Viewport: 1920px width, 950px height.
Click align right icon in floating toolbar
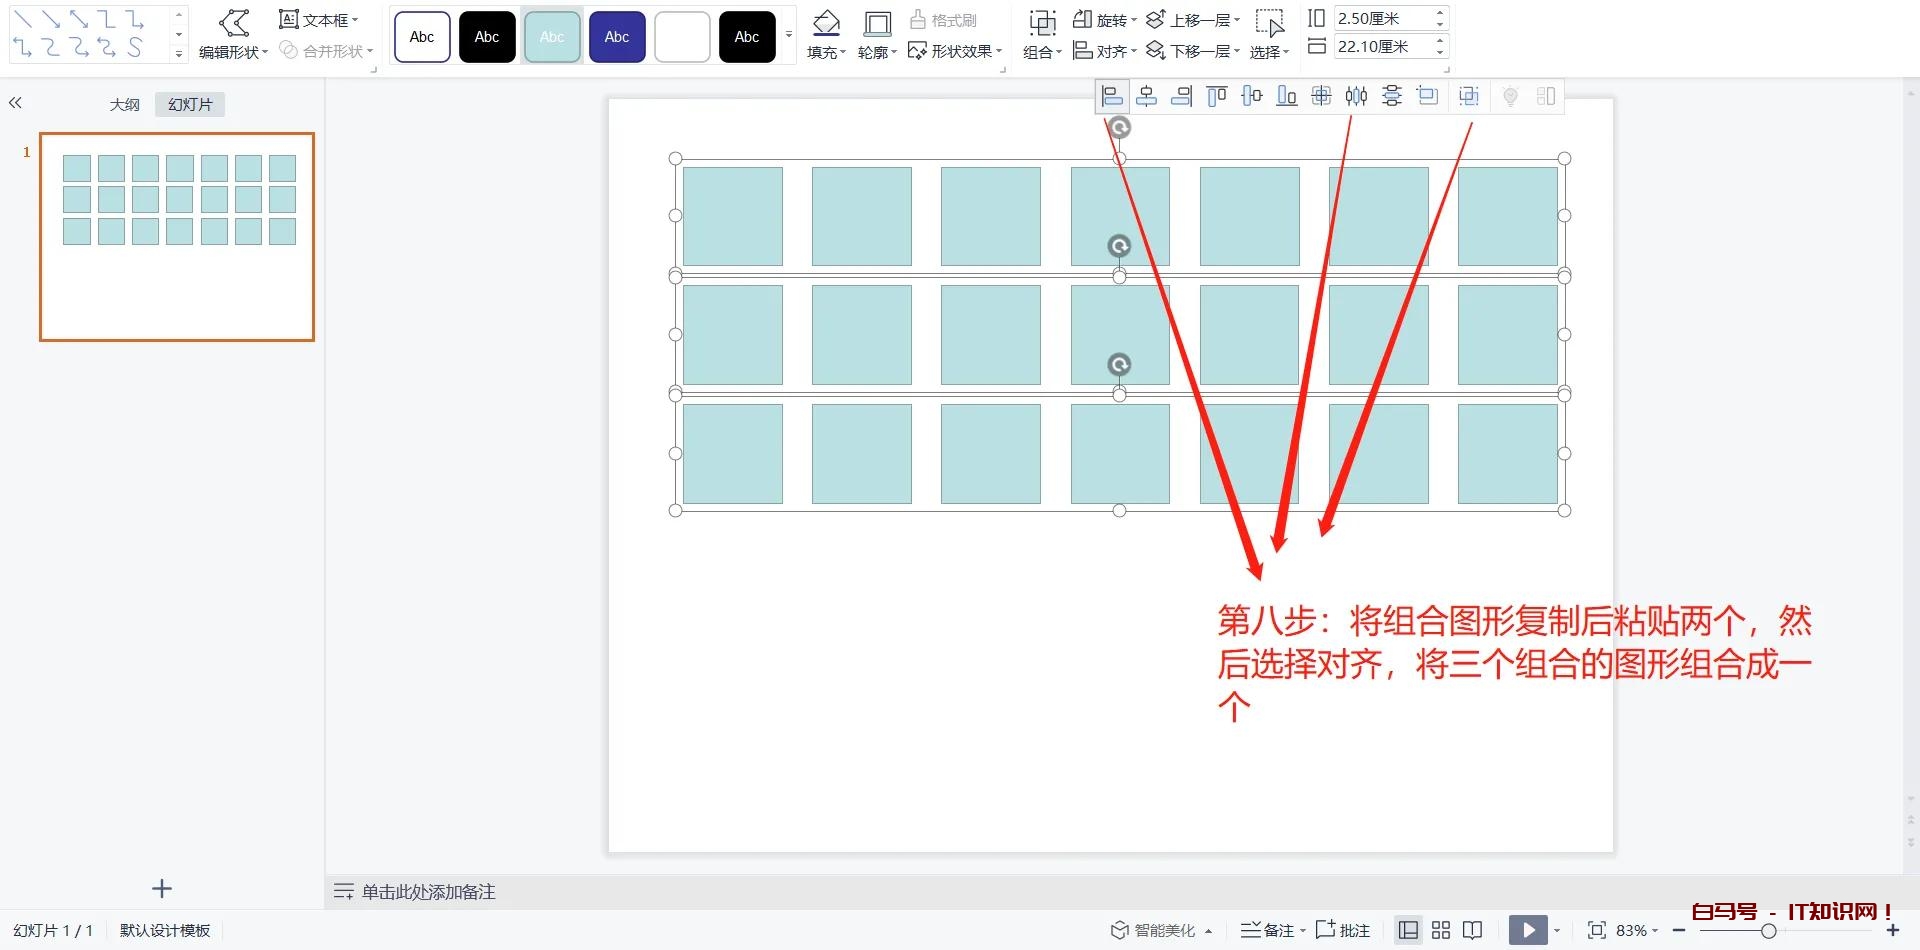1181,97
